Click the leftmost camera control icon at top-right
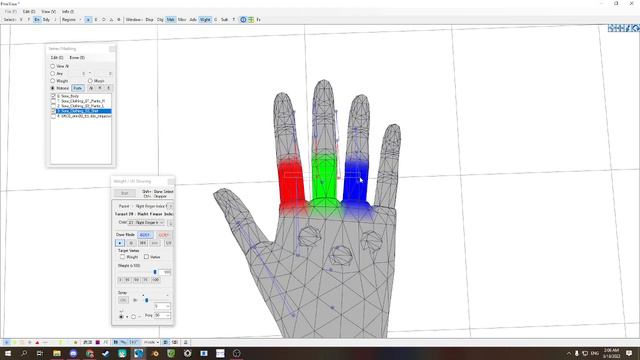This screenshot has width=640, height=360. 611,28
